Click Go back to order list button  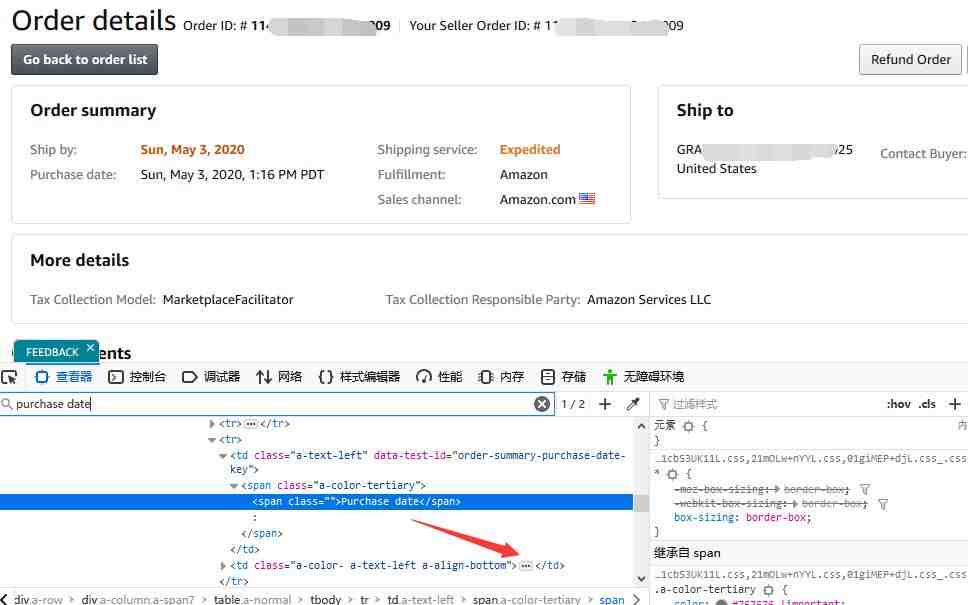pyautogui.click(x=85, y=60)
